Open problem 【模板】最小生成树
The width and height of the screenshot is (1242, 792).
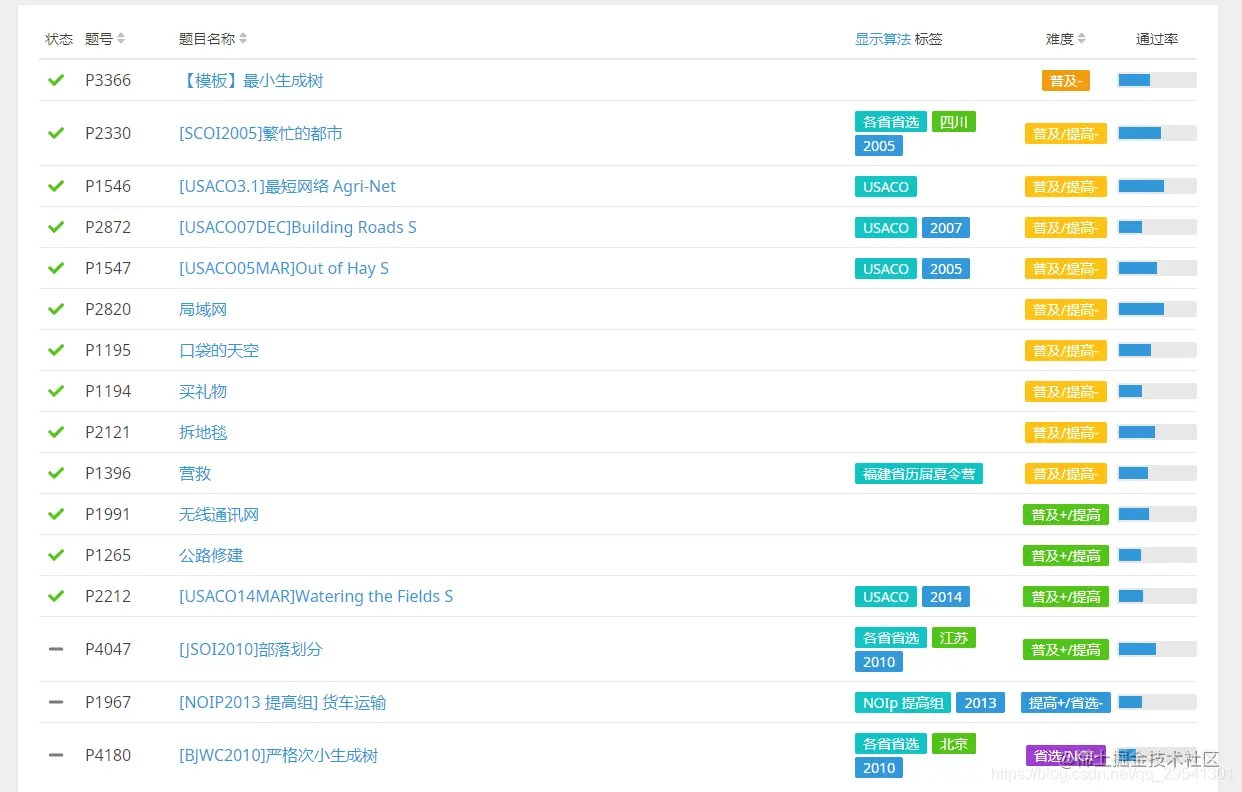251,80
